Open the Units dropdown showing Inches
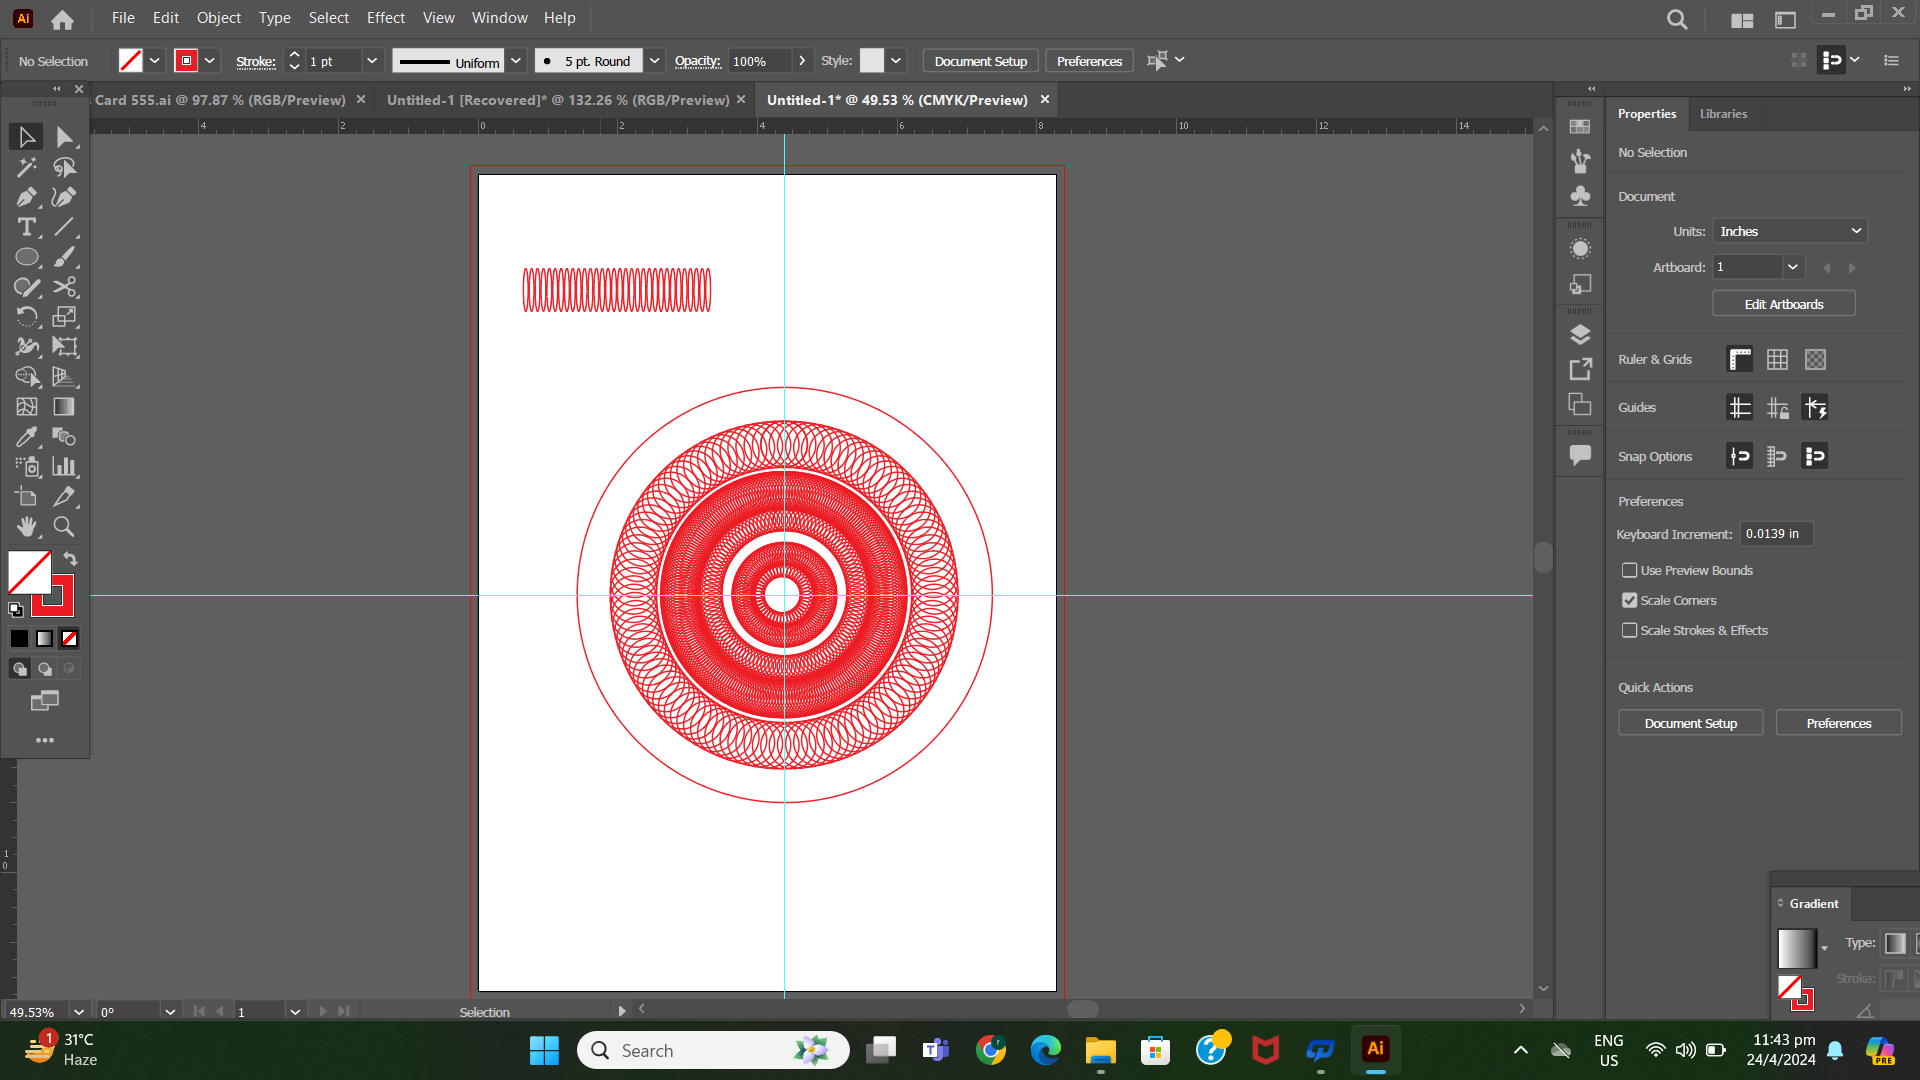The image size is (1920, 1080). click(1790, 231)
